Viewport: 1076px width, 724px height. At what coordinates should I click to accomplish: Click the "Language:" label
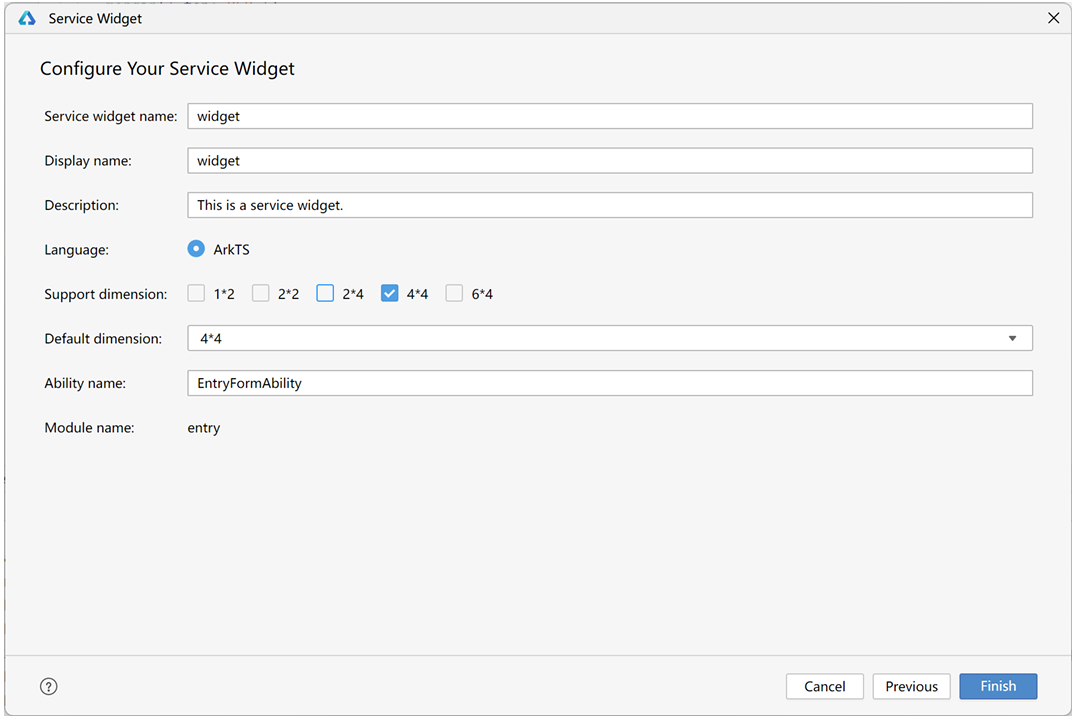(77, 250)
